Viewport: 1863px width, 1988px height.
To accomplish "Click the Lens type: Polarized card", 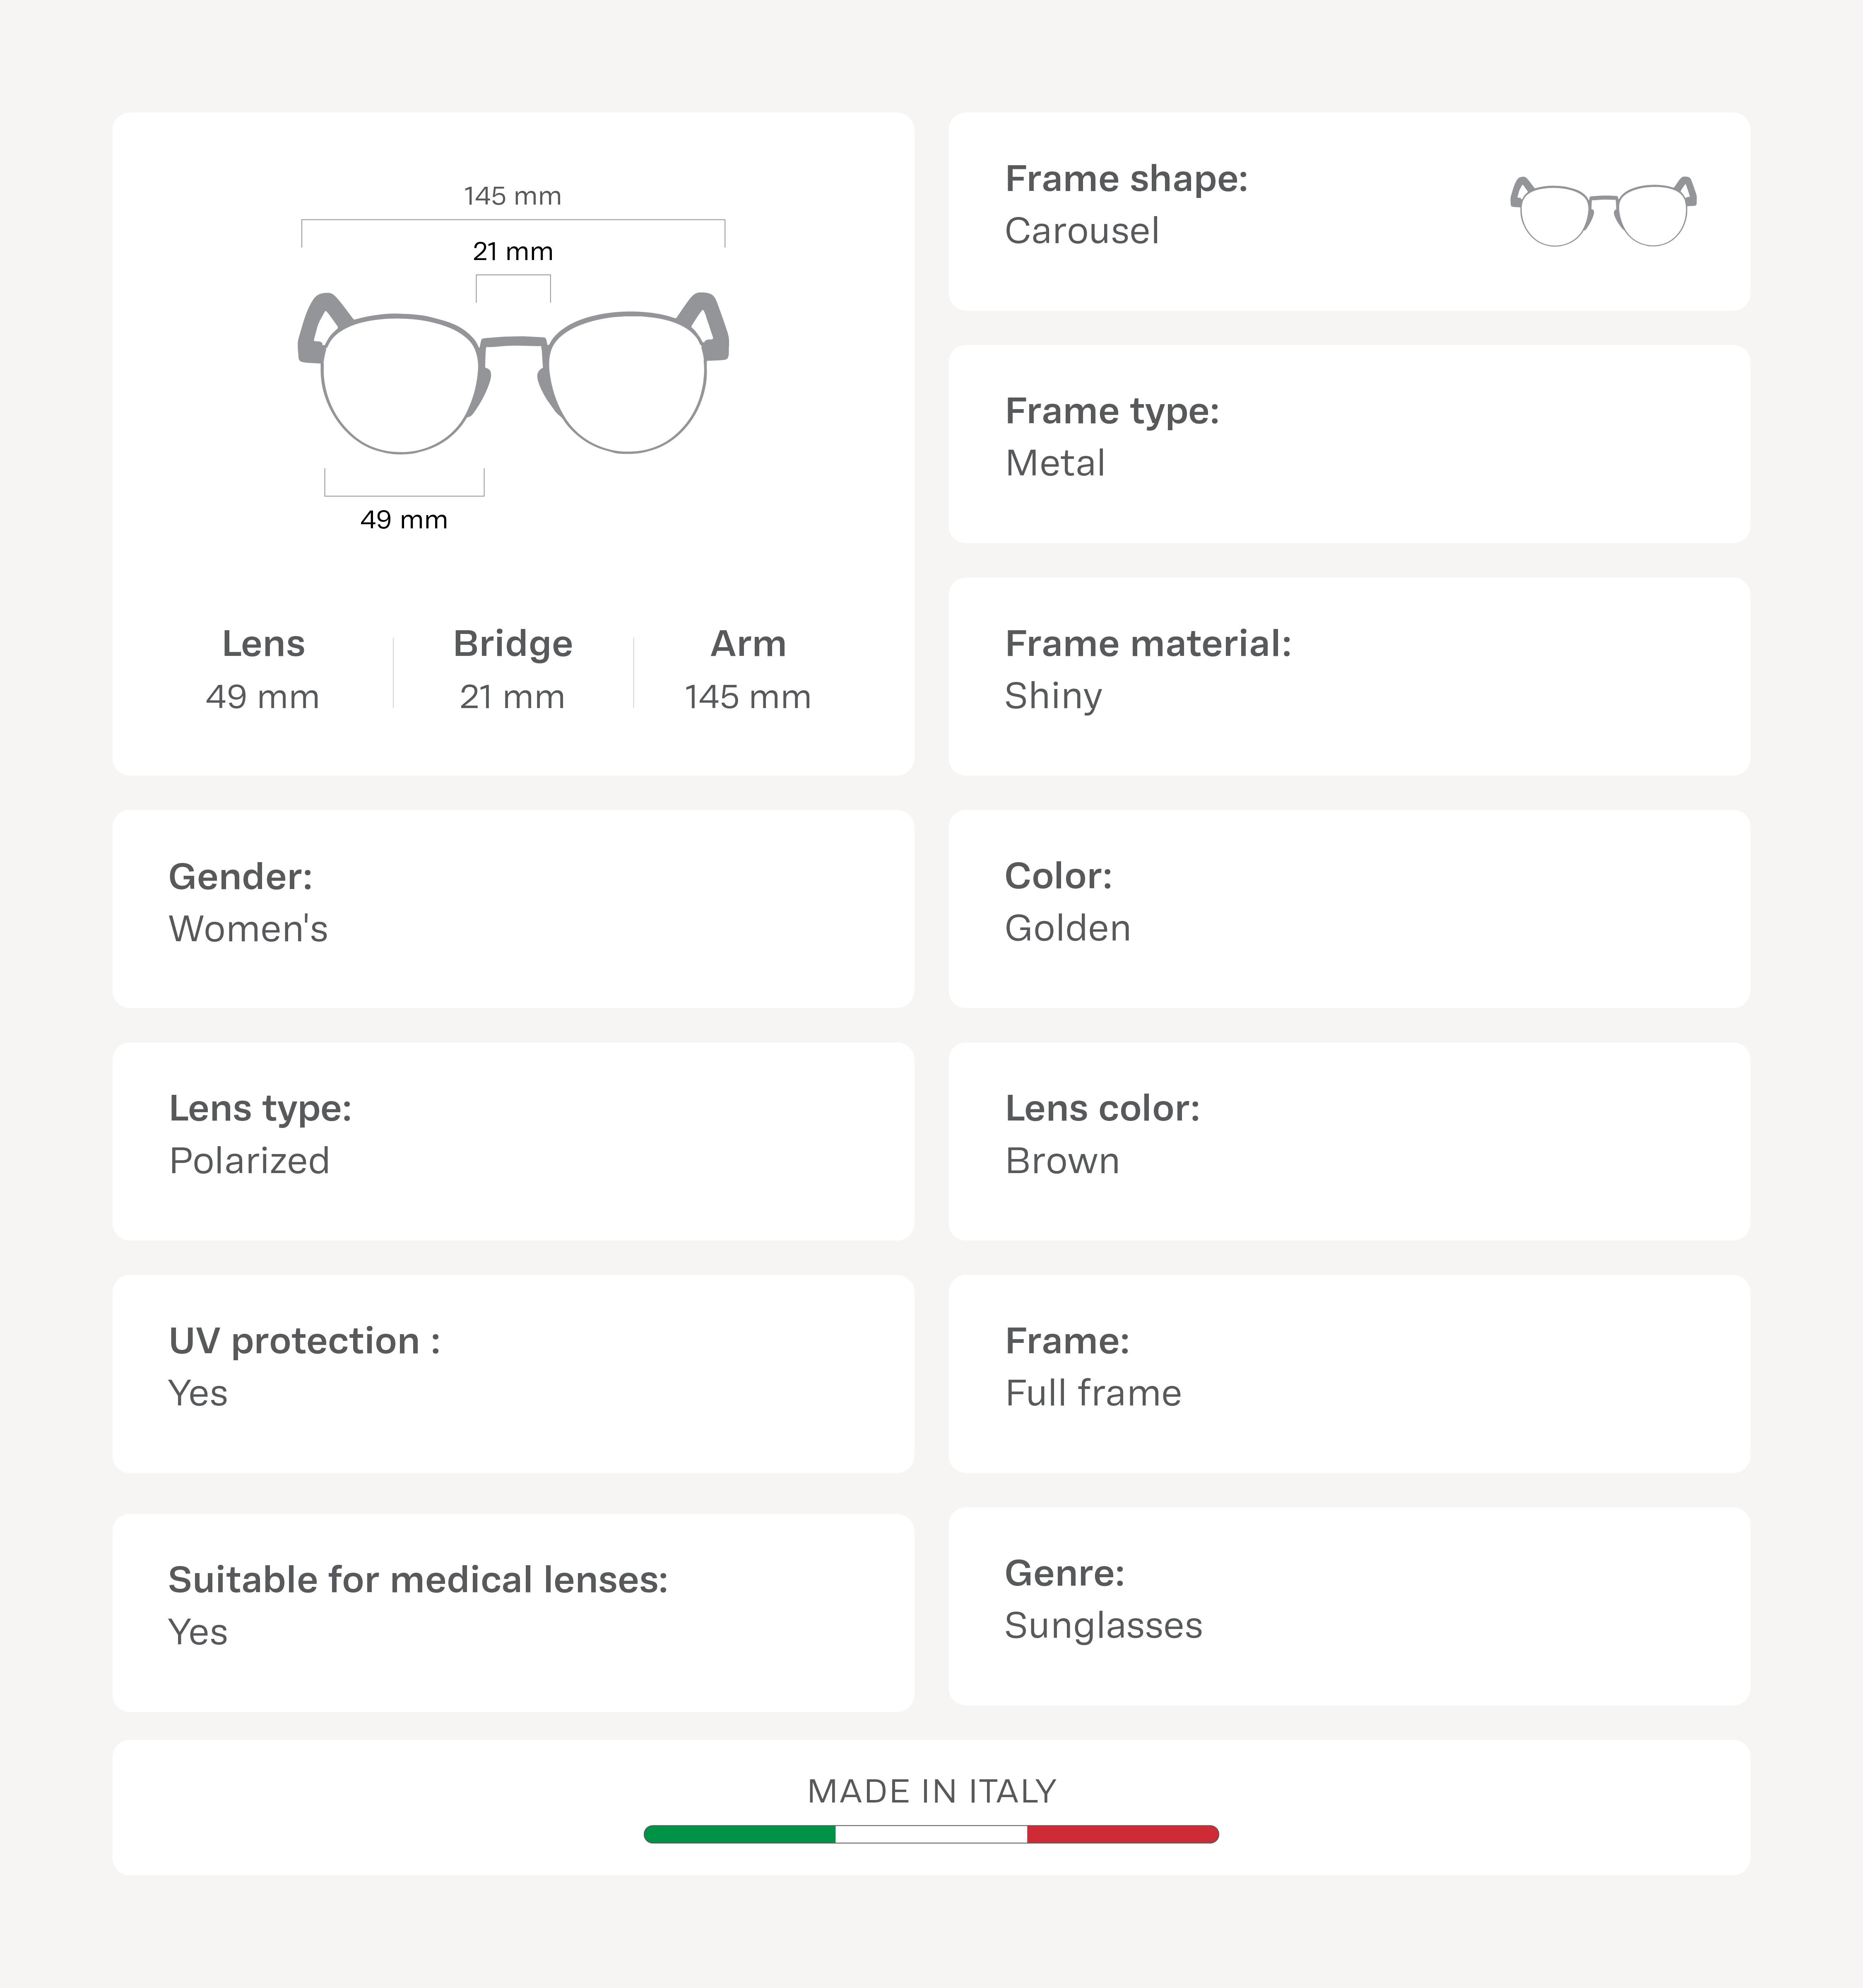I will coord(513,1141).
